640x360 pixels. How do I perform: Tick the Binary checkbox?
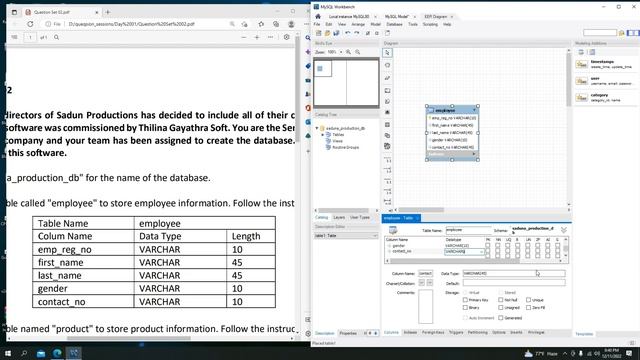pyautogui.click(x=465, y=307)
